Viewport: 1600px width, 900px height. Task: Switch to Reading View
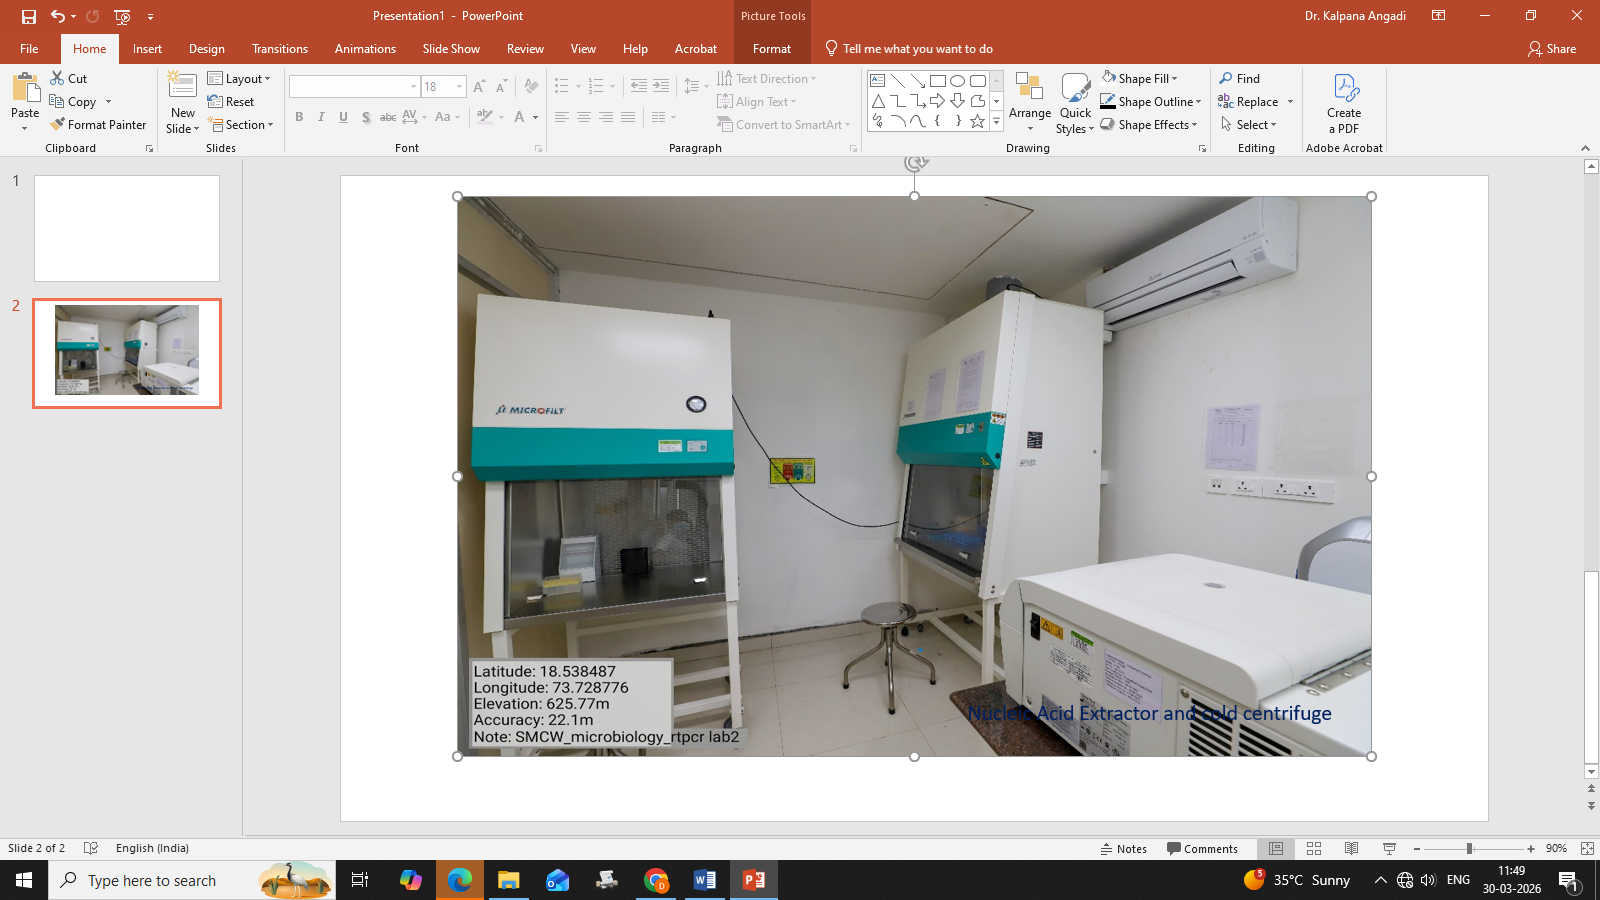pos(1351,849)
